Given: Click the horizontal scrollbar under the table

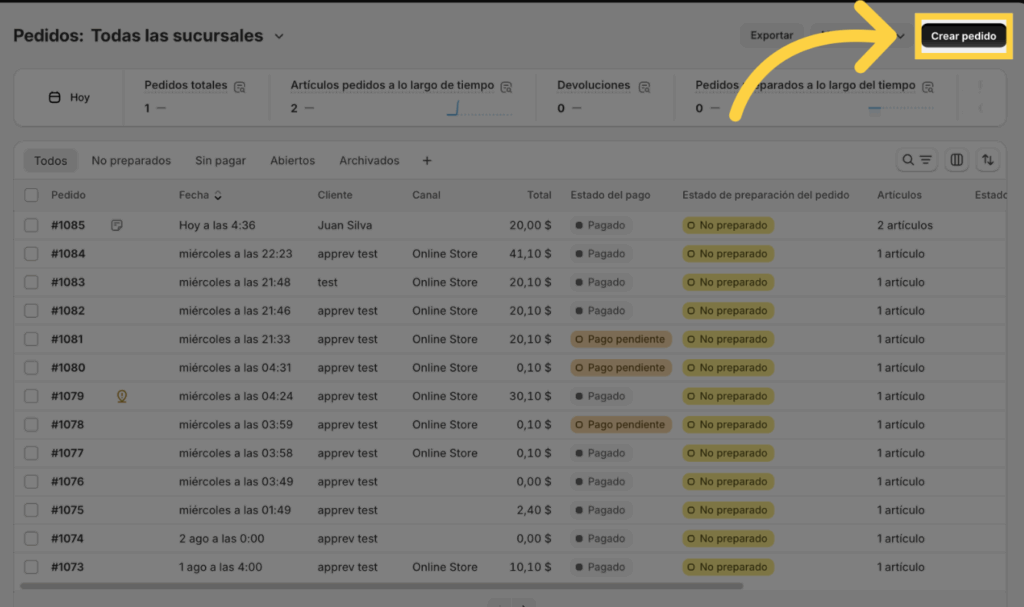Looking at the screenshot, I should [380, 586].
